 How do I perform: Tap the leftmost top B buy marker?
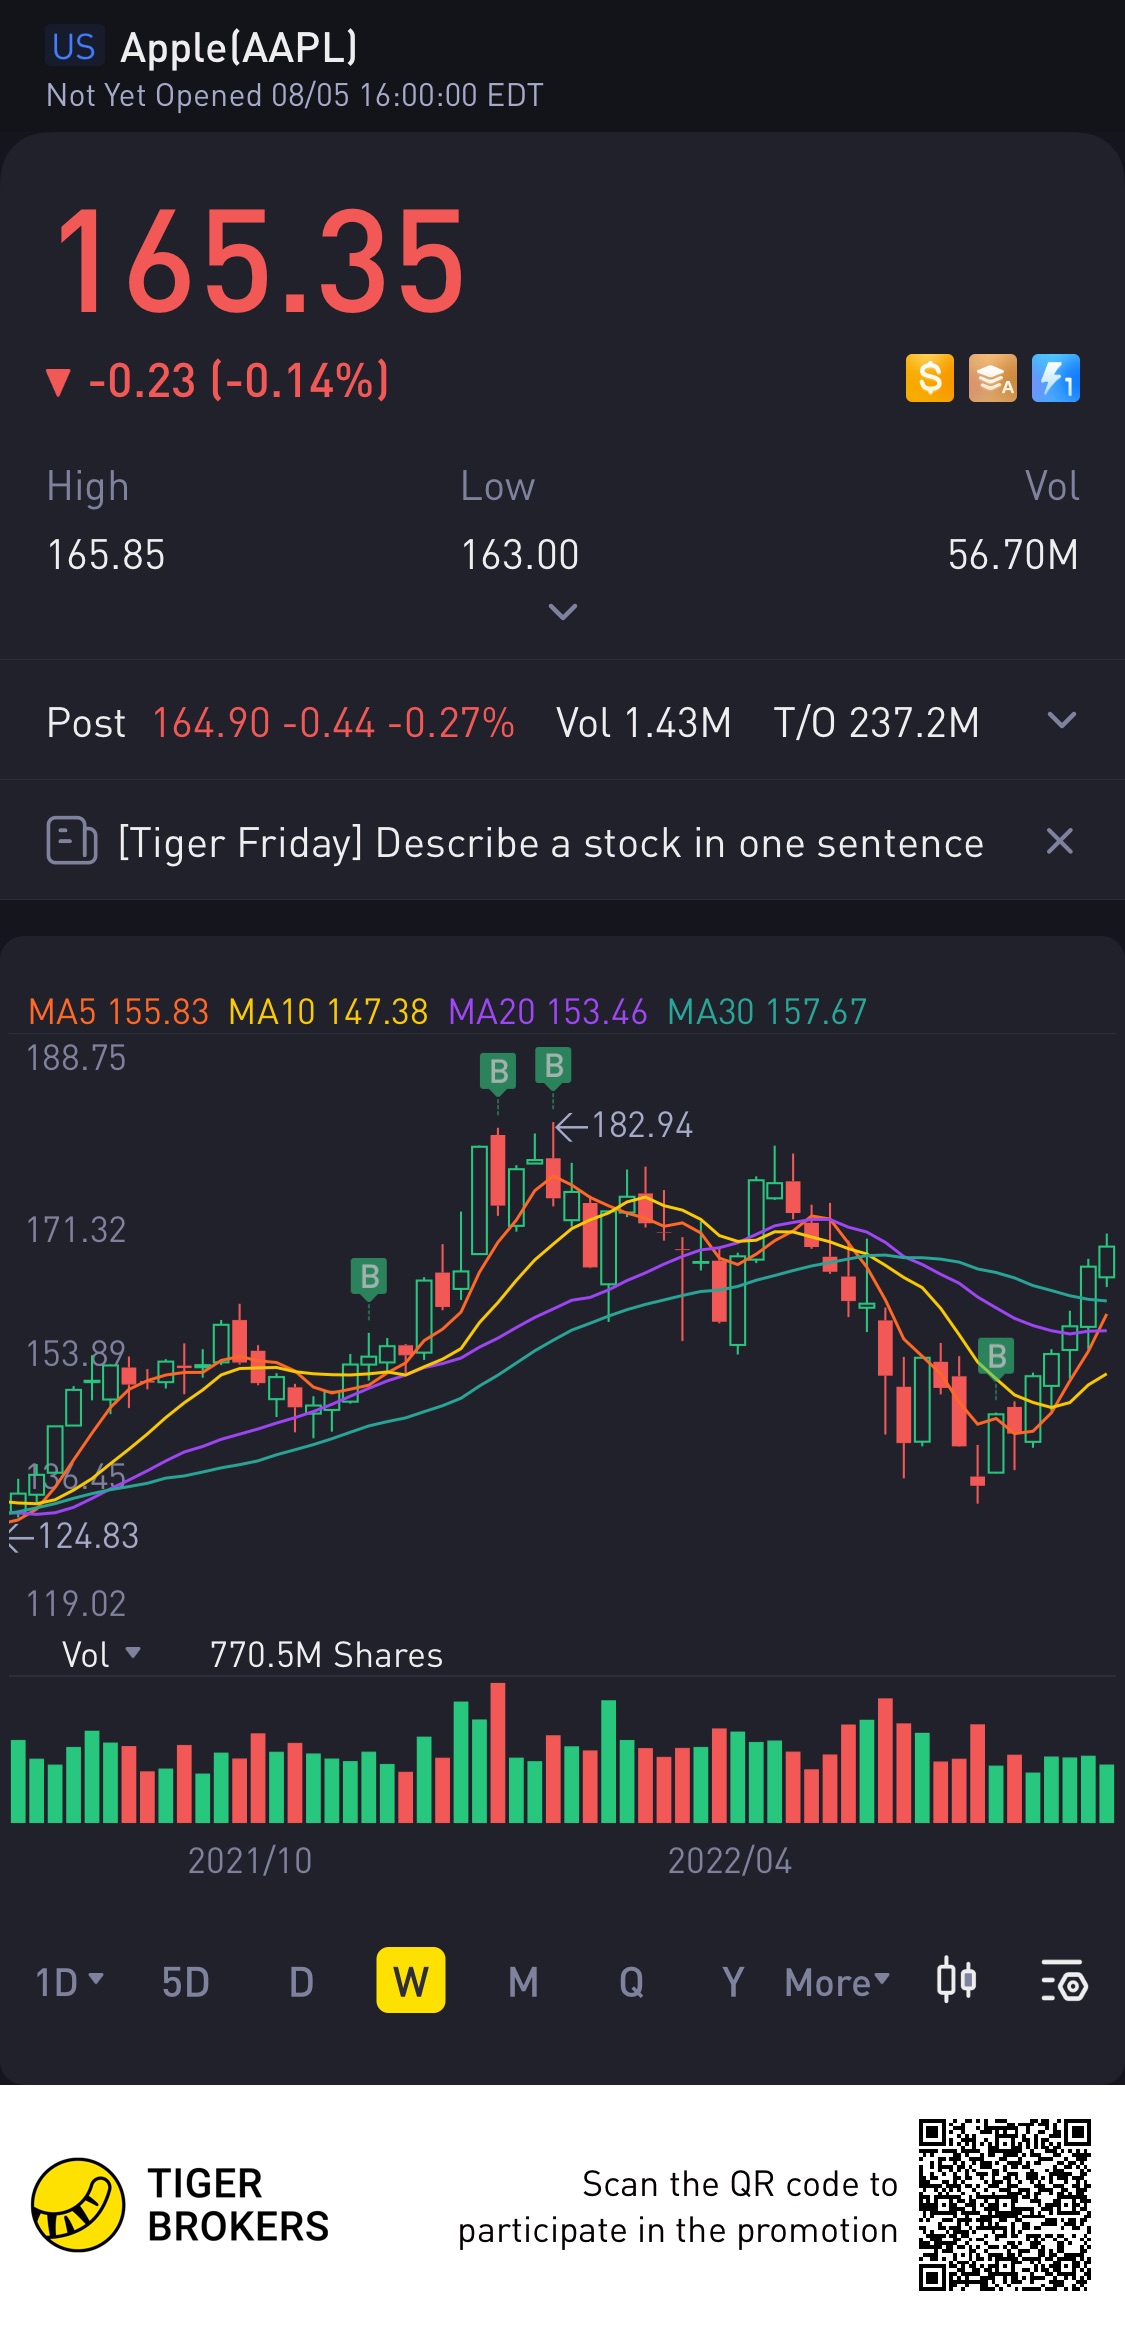(x=498, y=1073)
